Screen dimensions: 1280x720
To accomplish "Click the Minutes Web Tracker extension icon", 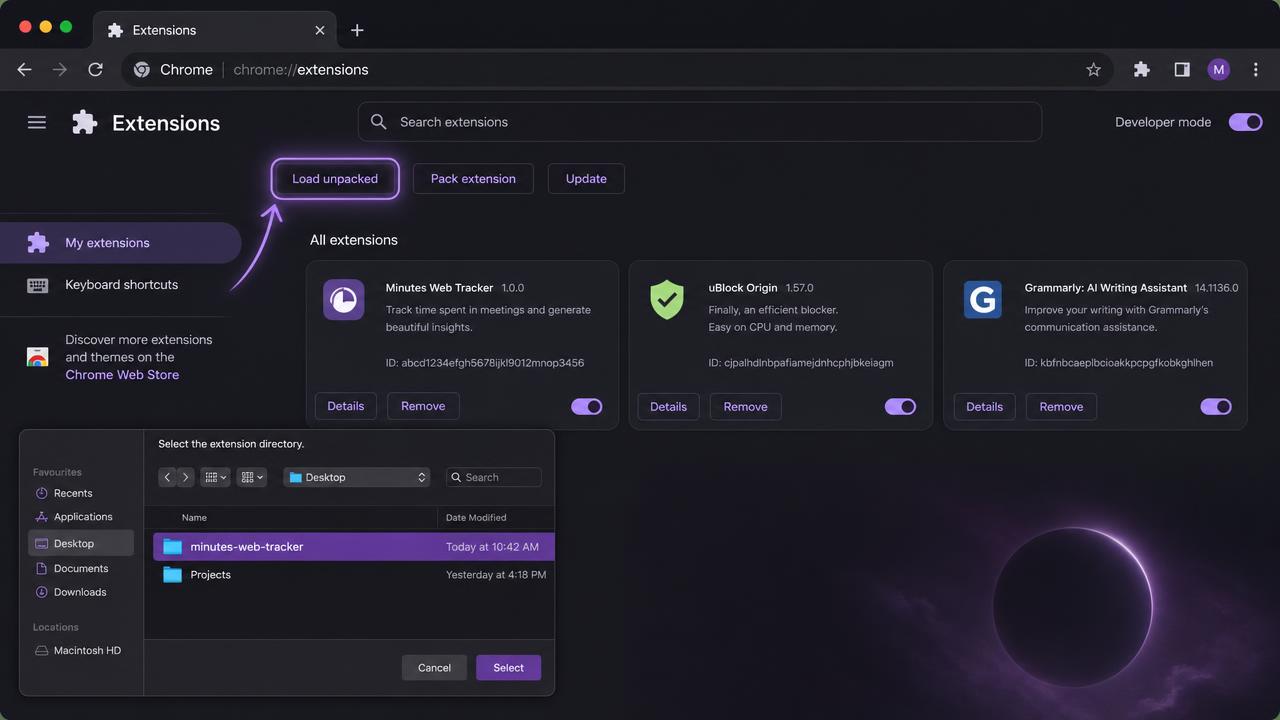I will coord(344,300).
